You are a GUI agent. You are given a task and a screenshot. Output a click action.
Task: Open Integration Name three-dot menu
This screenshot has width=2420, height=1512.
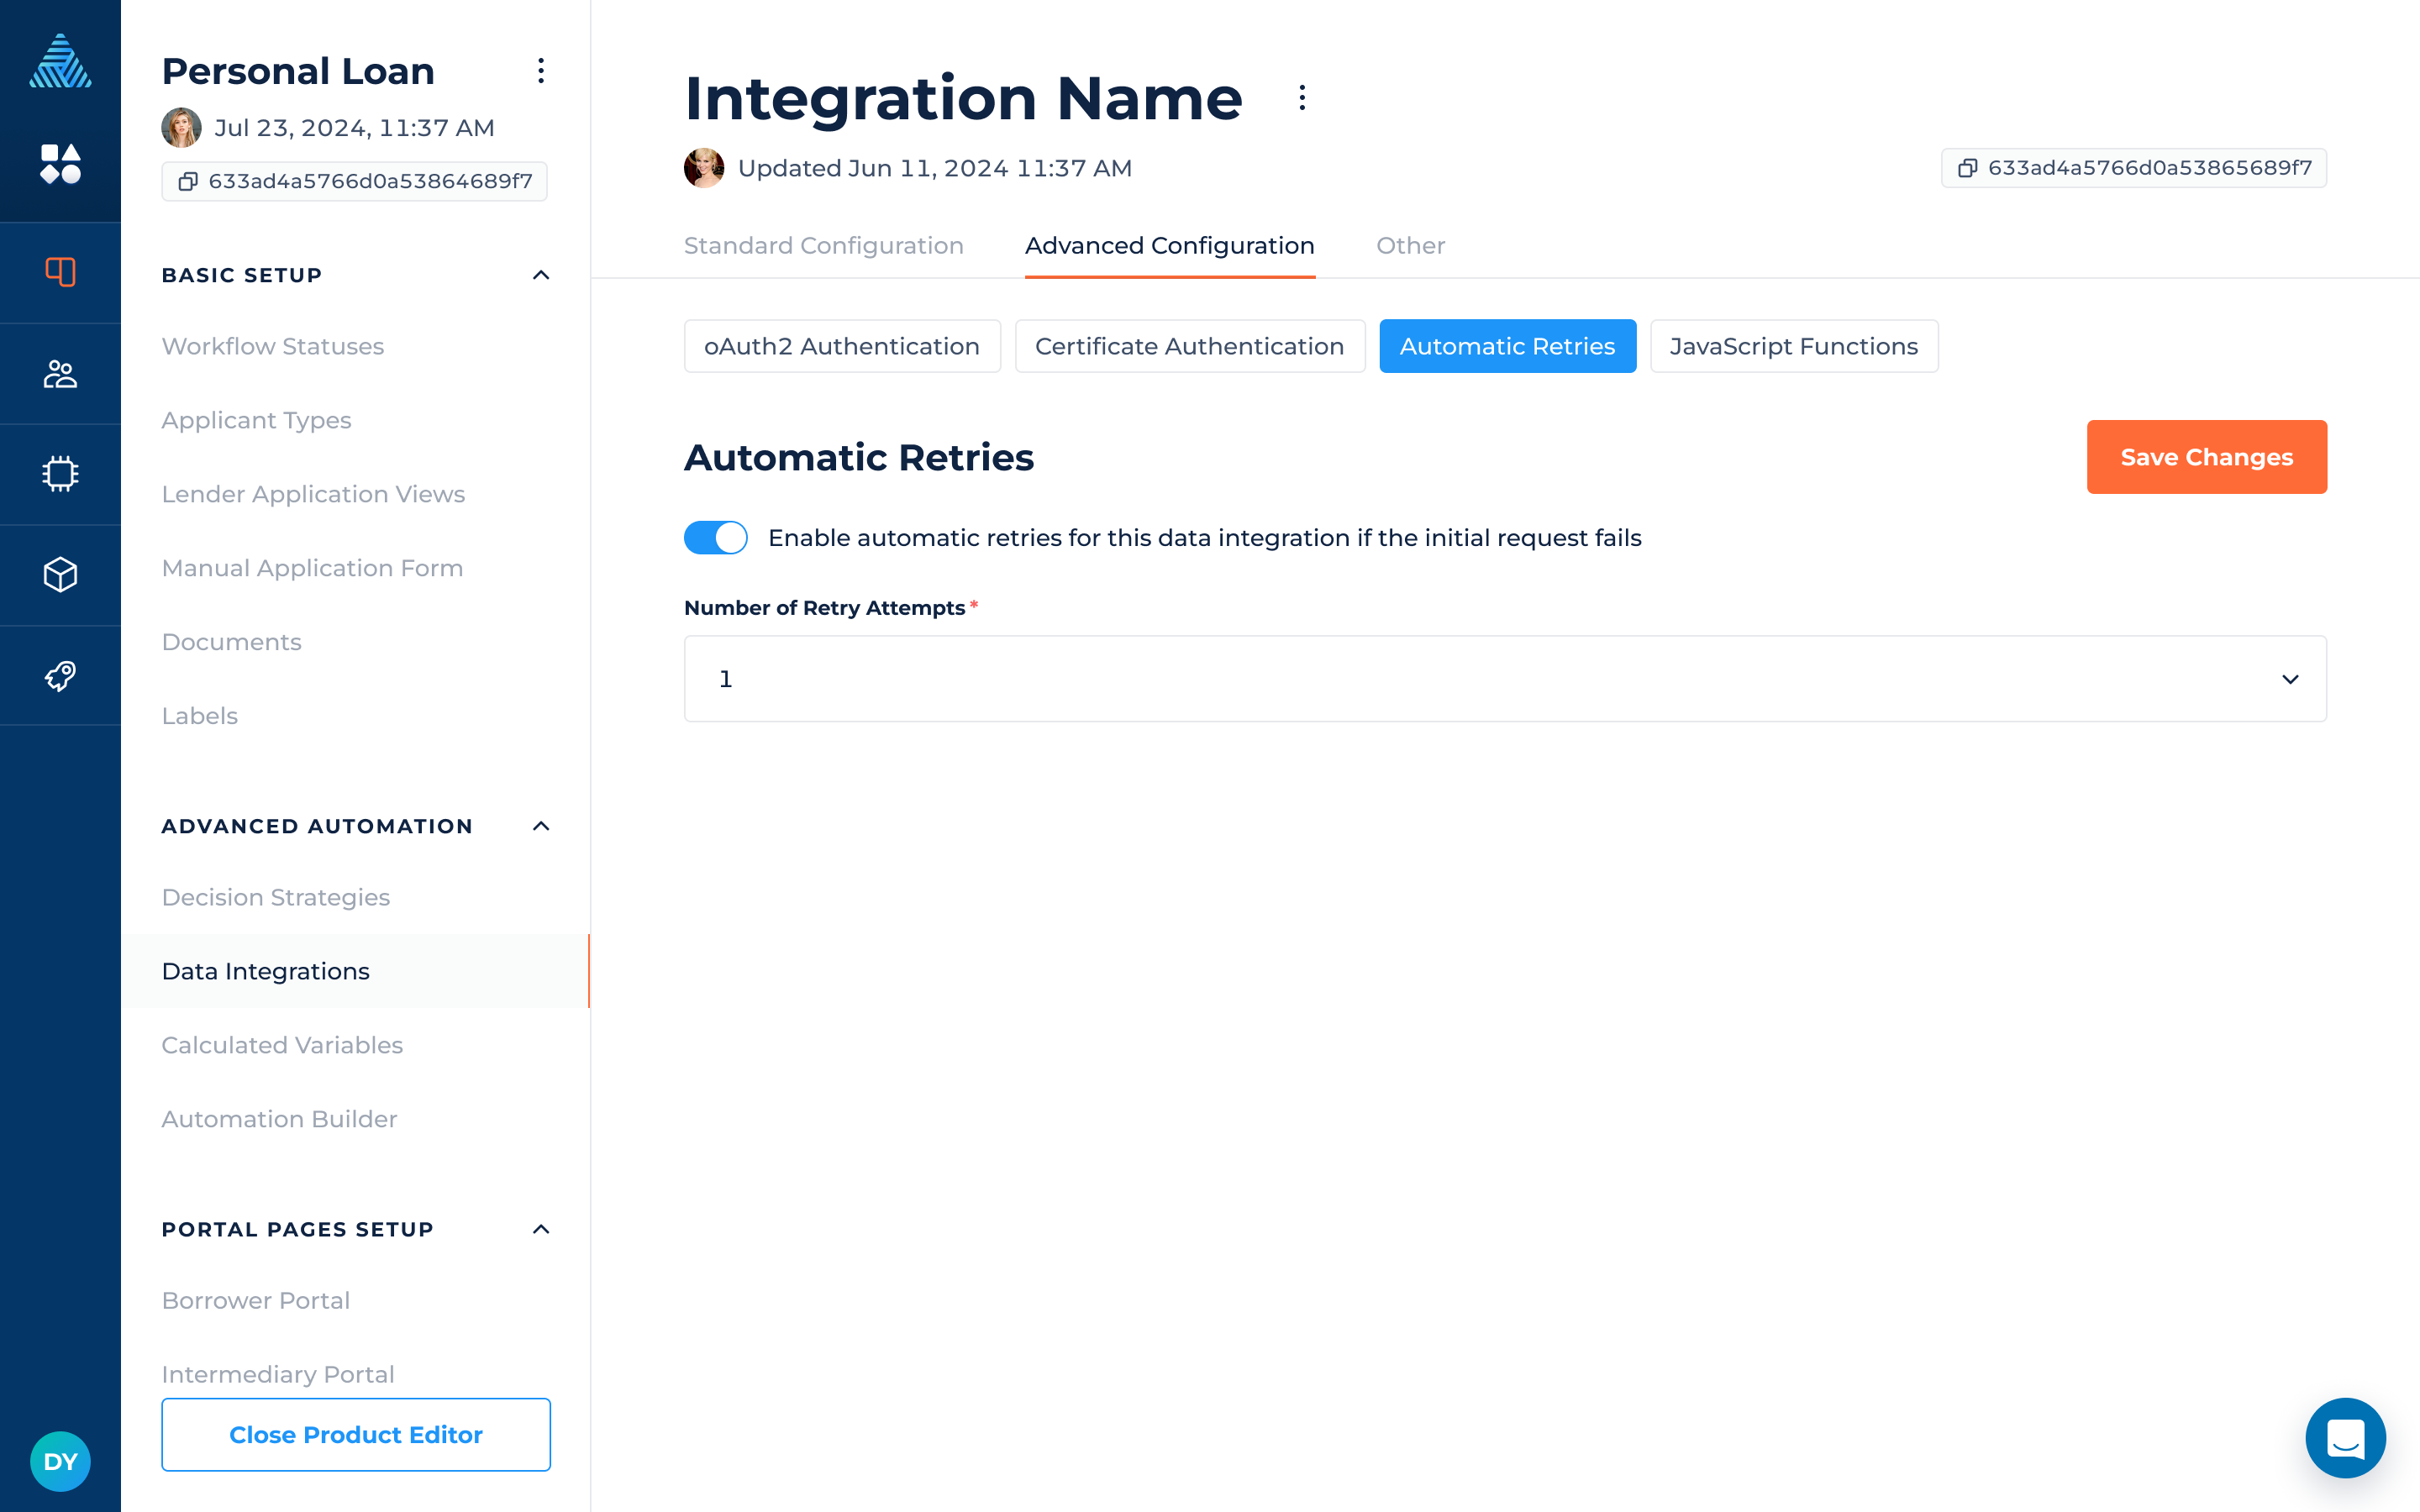(x=1301, y=98)
